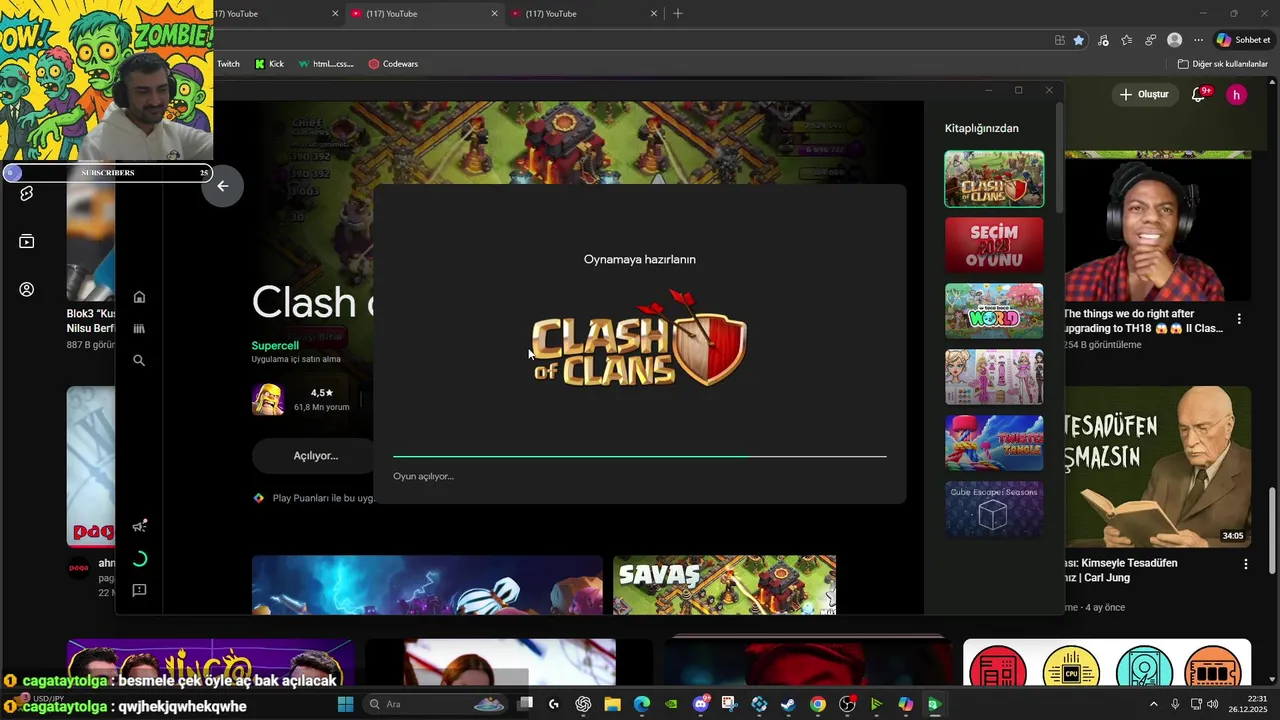1280x720 pixels.
Task: Click the 'Oyun açılıyor...' status text
Action: coord(423,476)
